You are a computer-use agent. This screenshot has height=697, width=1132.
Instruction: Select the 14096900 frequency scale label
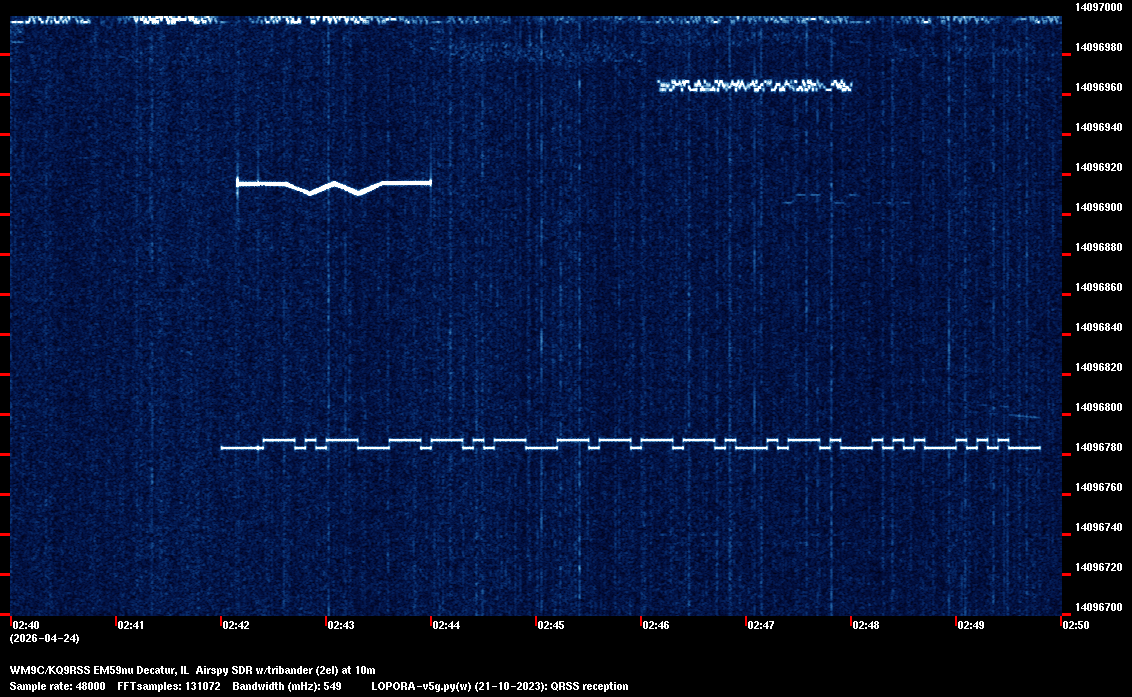tap(1099, 207)
